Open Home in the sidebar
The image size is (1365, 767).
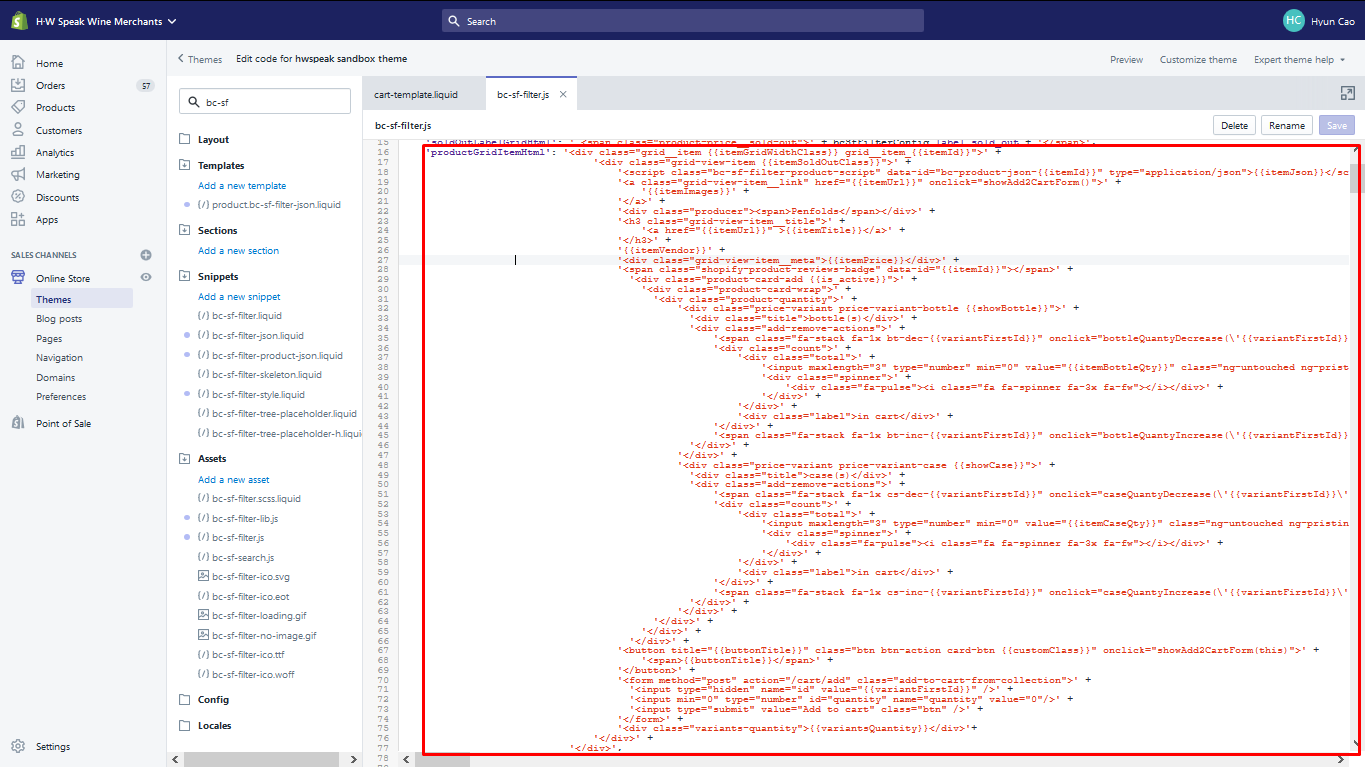(x=49, y=63)
